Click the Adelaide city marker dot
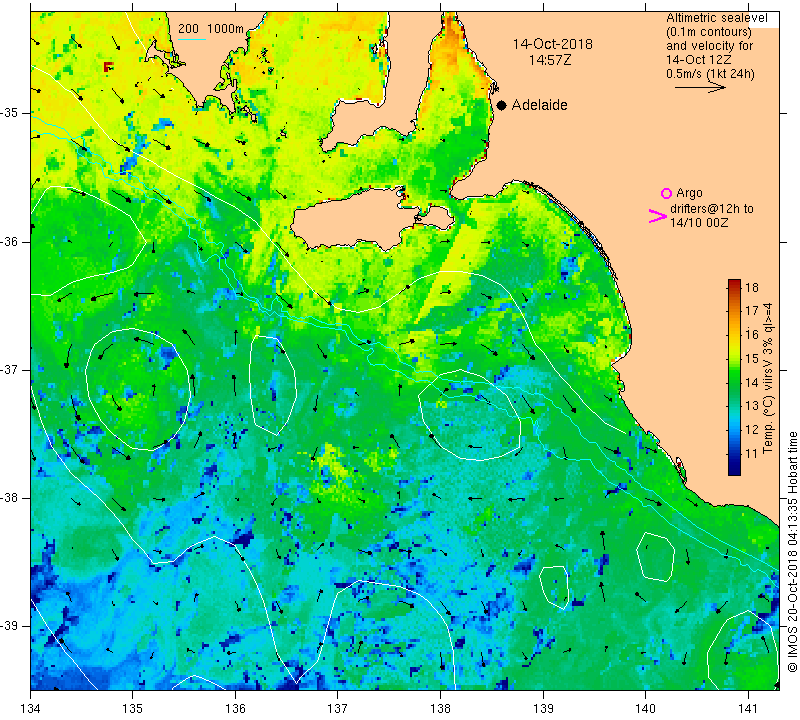This screenshot has width=800, height=720. pos(502,105)
